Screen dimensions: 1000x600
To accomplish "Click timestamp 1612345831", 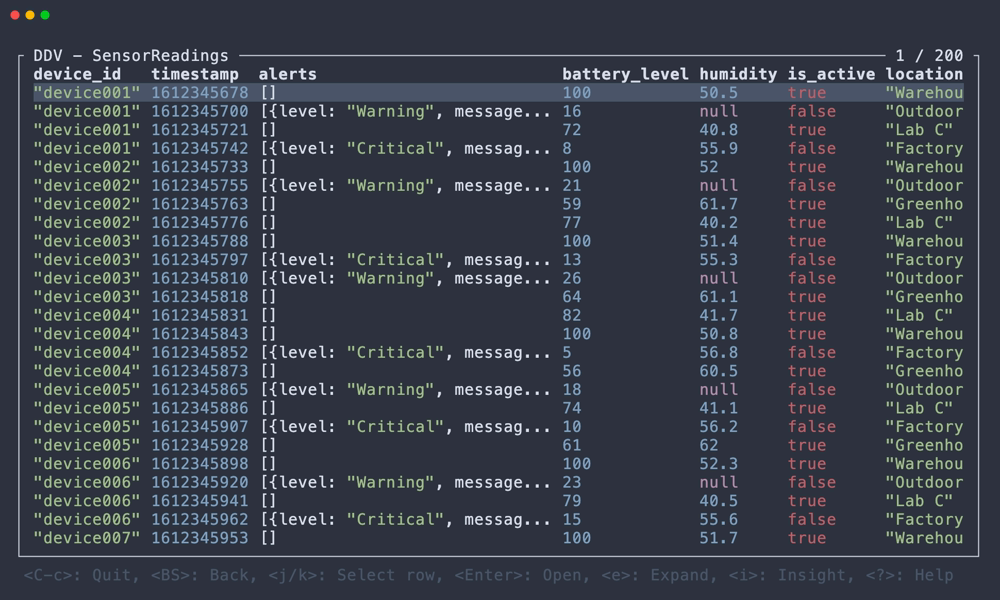I will pyautogui.click(x=200, y=315).
